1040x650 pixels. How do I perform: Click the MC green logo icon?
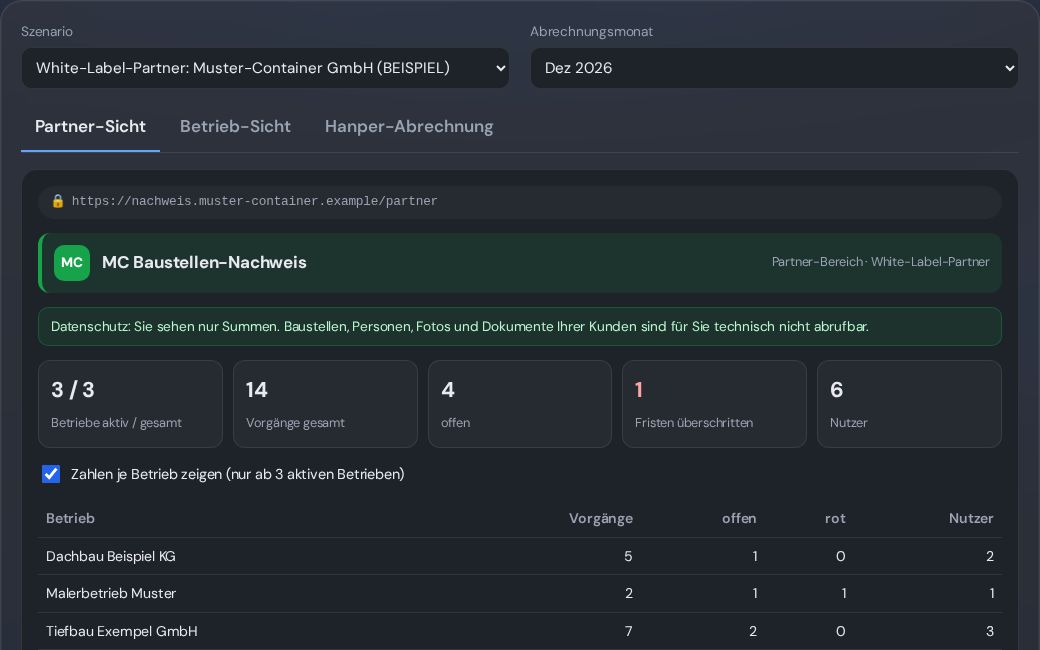[x=72, y=263]
